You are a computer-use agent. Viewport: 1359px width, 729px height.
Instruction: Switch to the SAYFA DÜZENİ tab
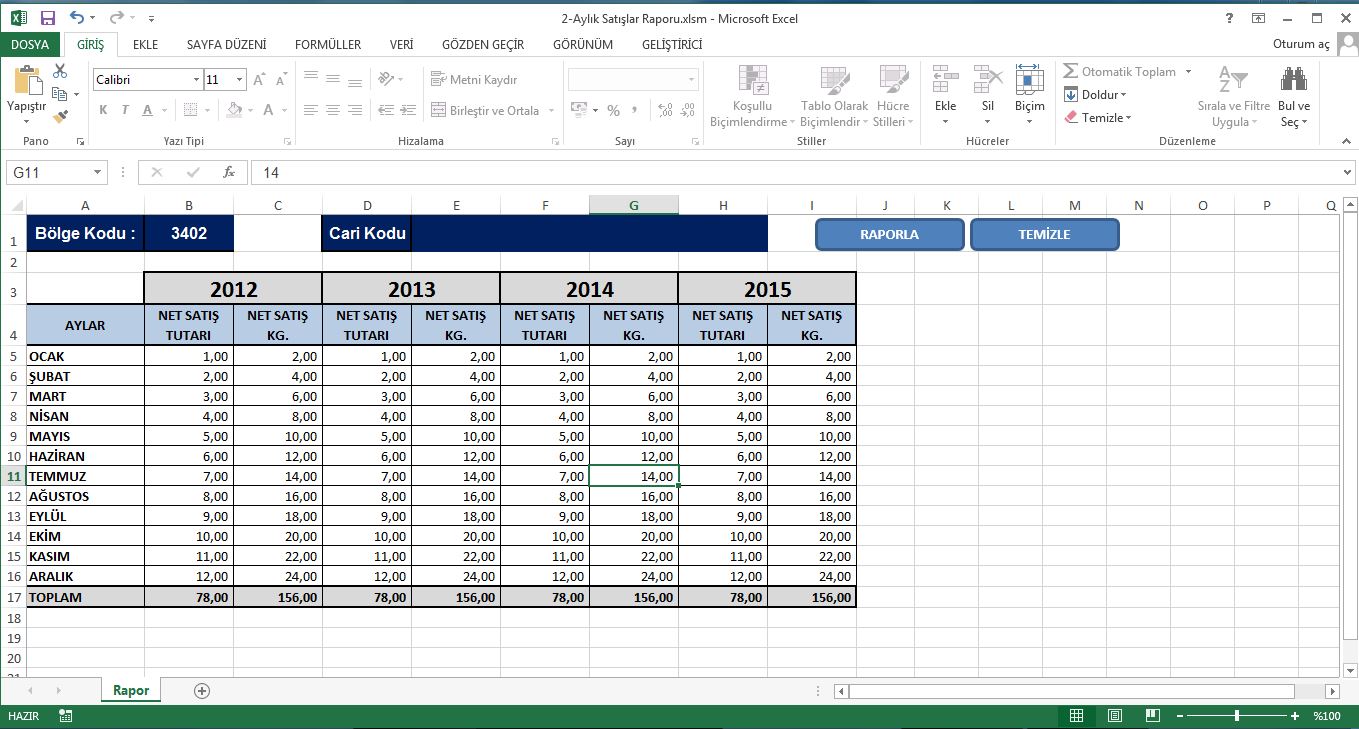coord(226,44)
